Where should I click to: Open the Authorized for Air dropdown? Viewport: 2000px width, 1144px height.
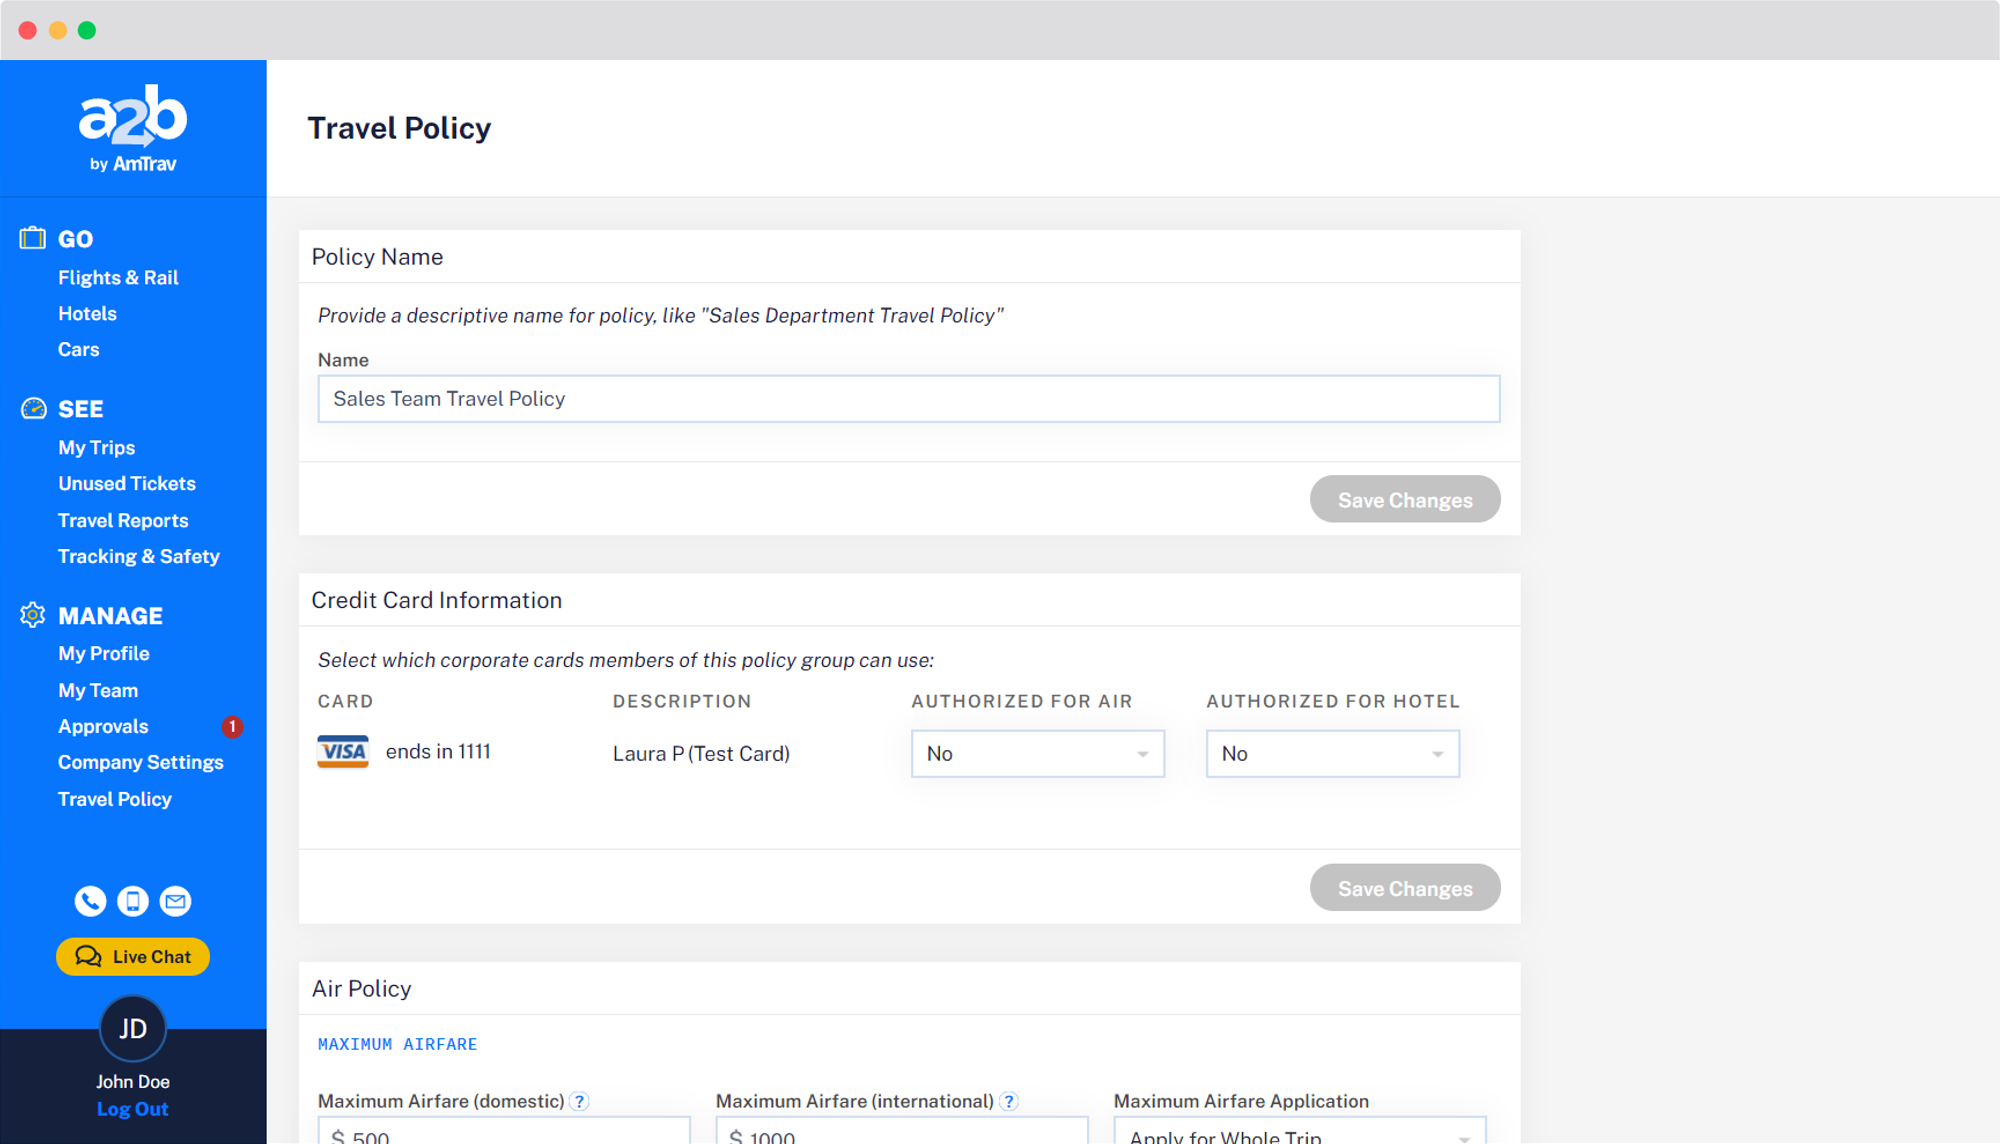click(1037, 754)
